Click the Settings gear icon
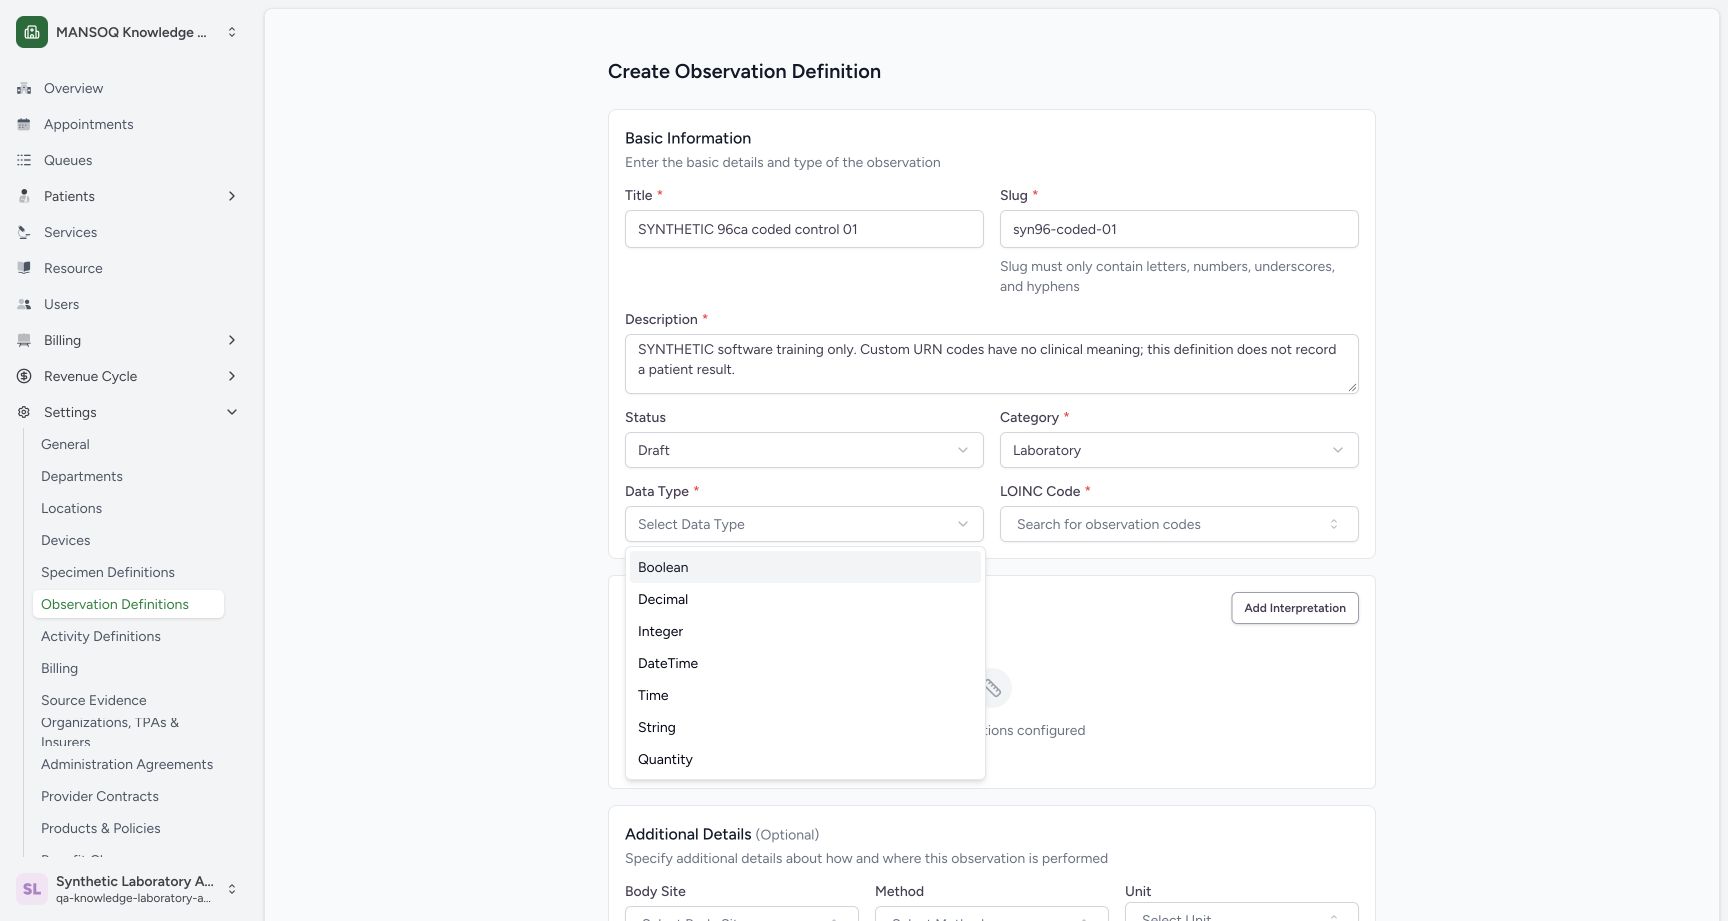The image size is (1728, 921). point(24,412)
